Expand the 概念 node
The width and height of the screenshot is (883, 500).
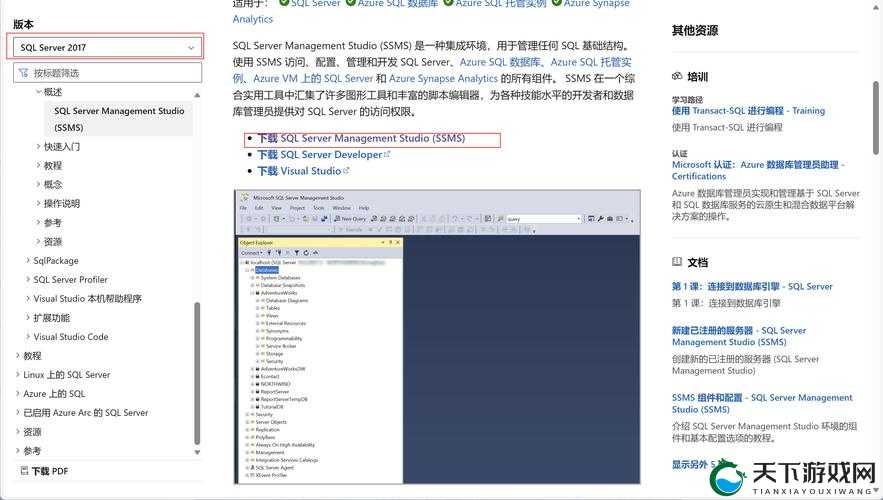tap(38, 184)
